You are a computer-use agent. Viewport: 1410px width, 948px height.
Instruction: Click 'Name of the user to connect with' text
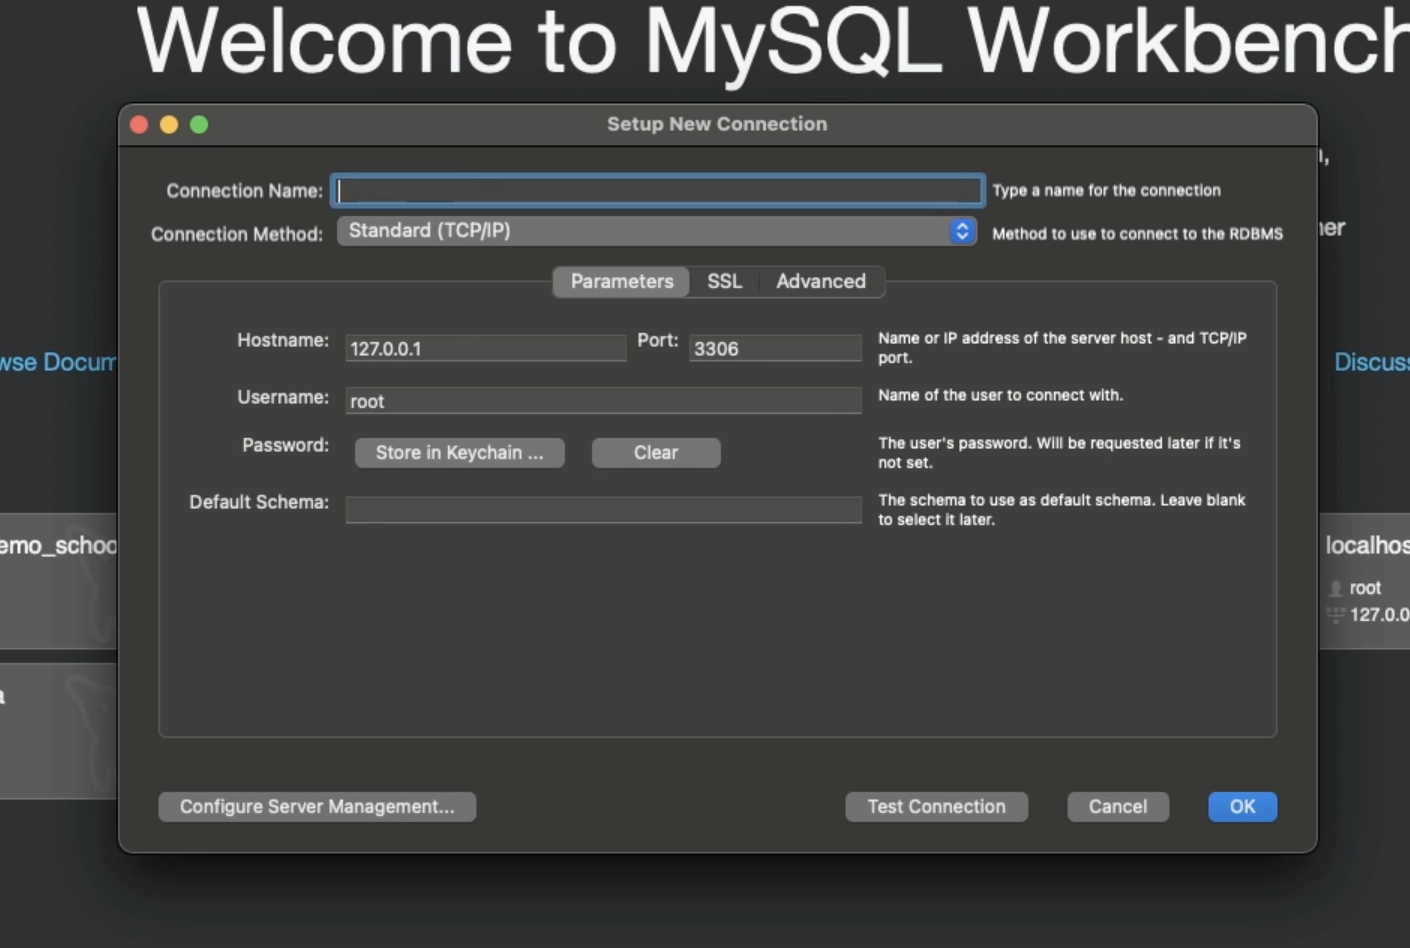[x=1000, y=395]
